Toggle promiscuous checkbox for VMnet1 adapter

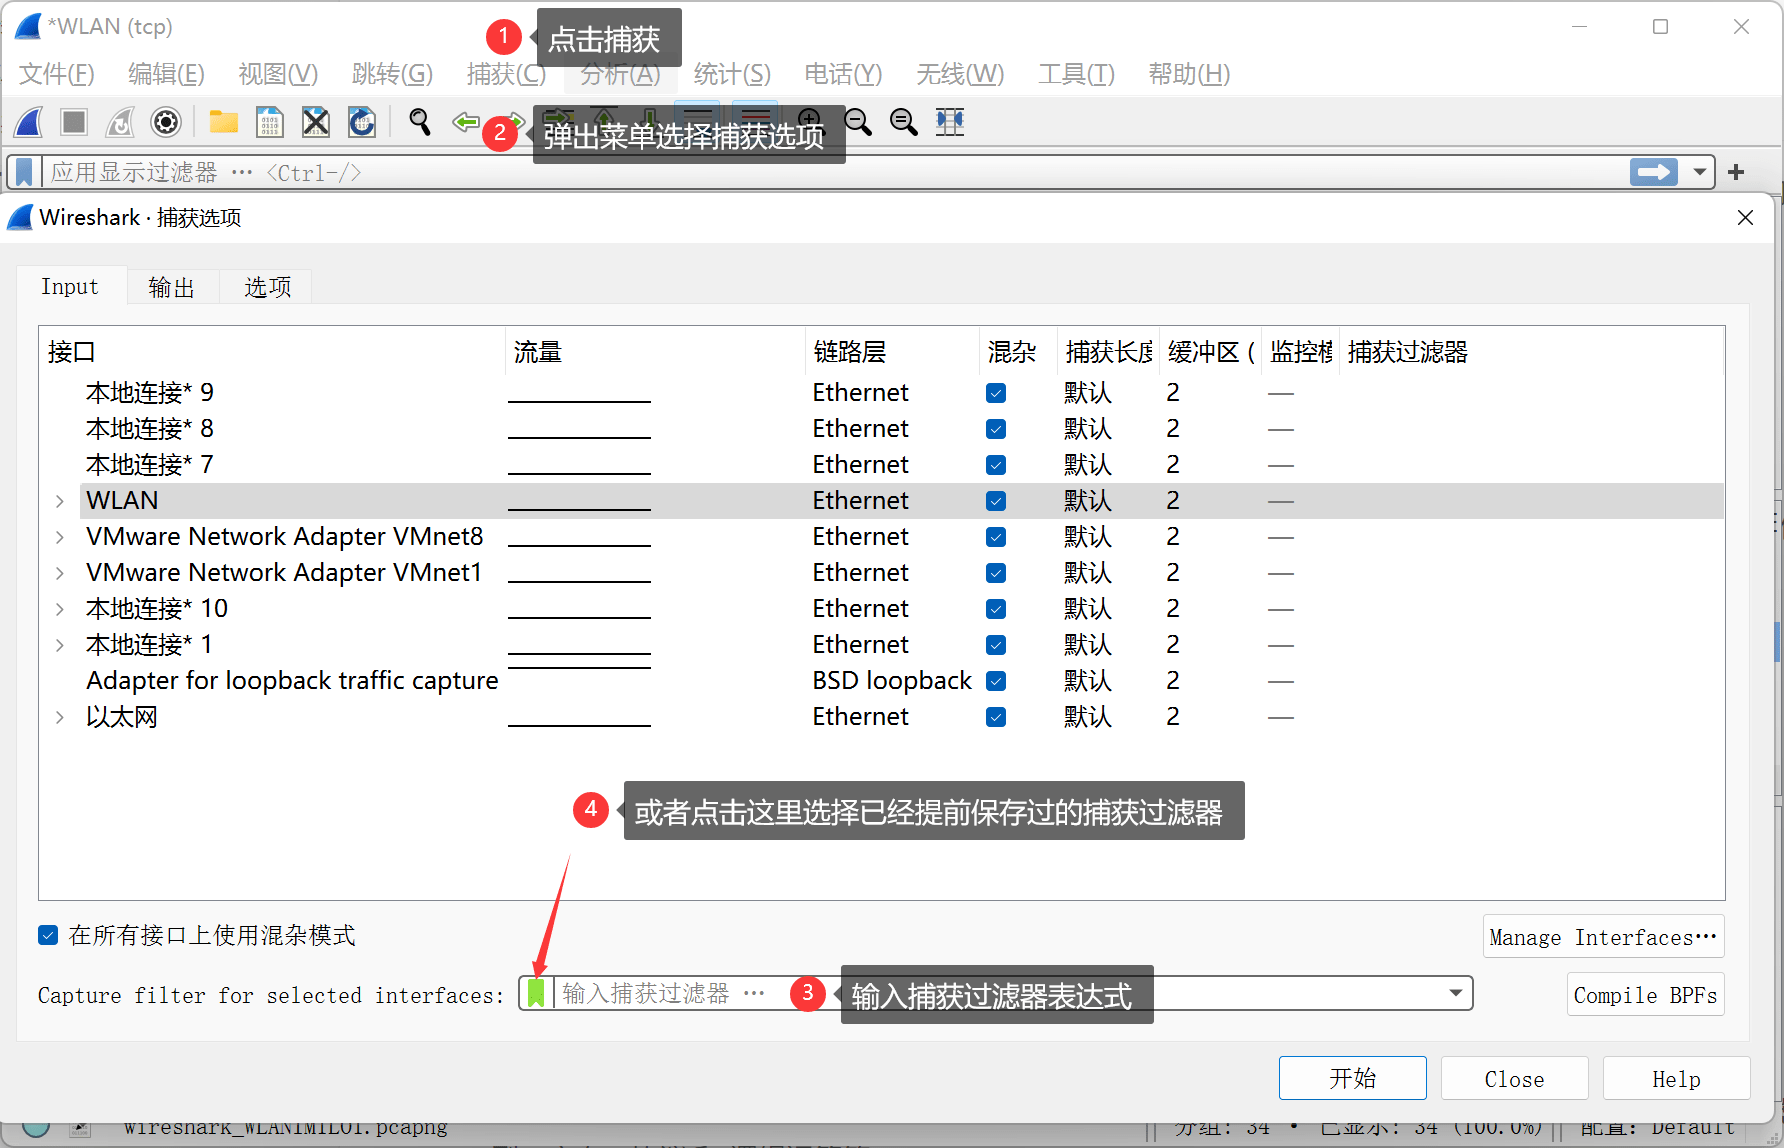(996, 573)
